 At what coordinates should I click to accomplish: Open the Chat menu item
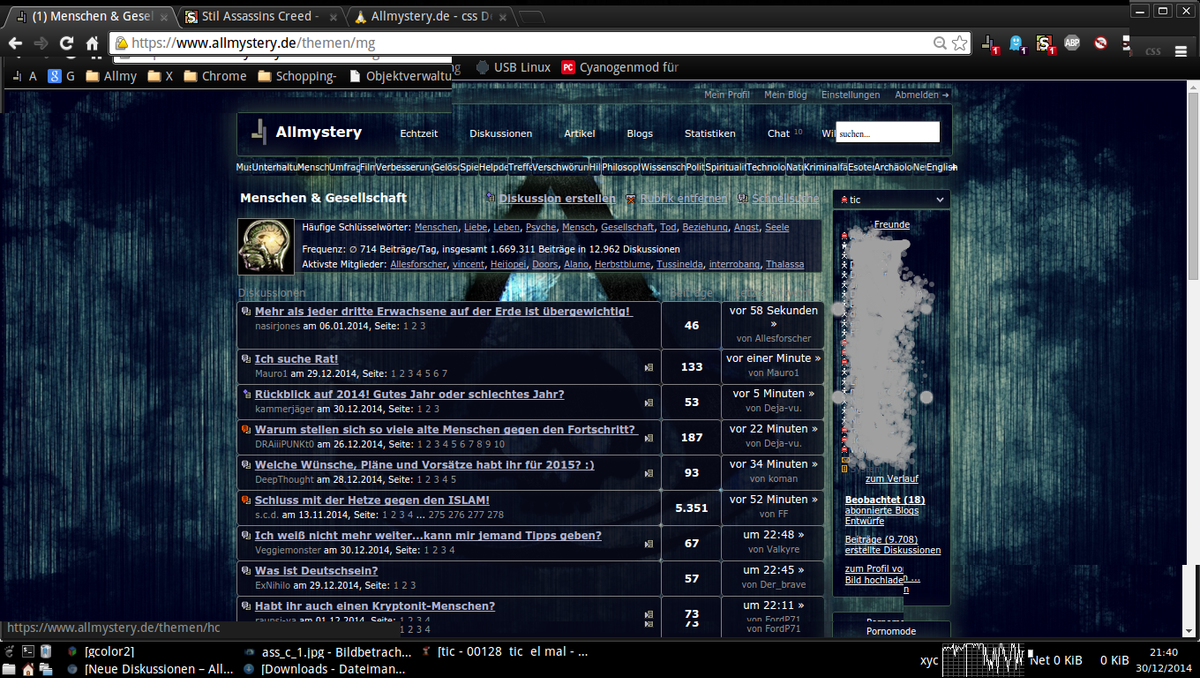click(779, 133)
